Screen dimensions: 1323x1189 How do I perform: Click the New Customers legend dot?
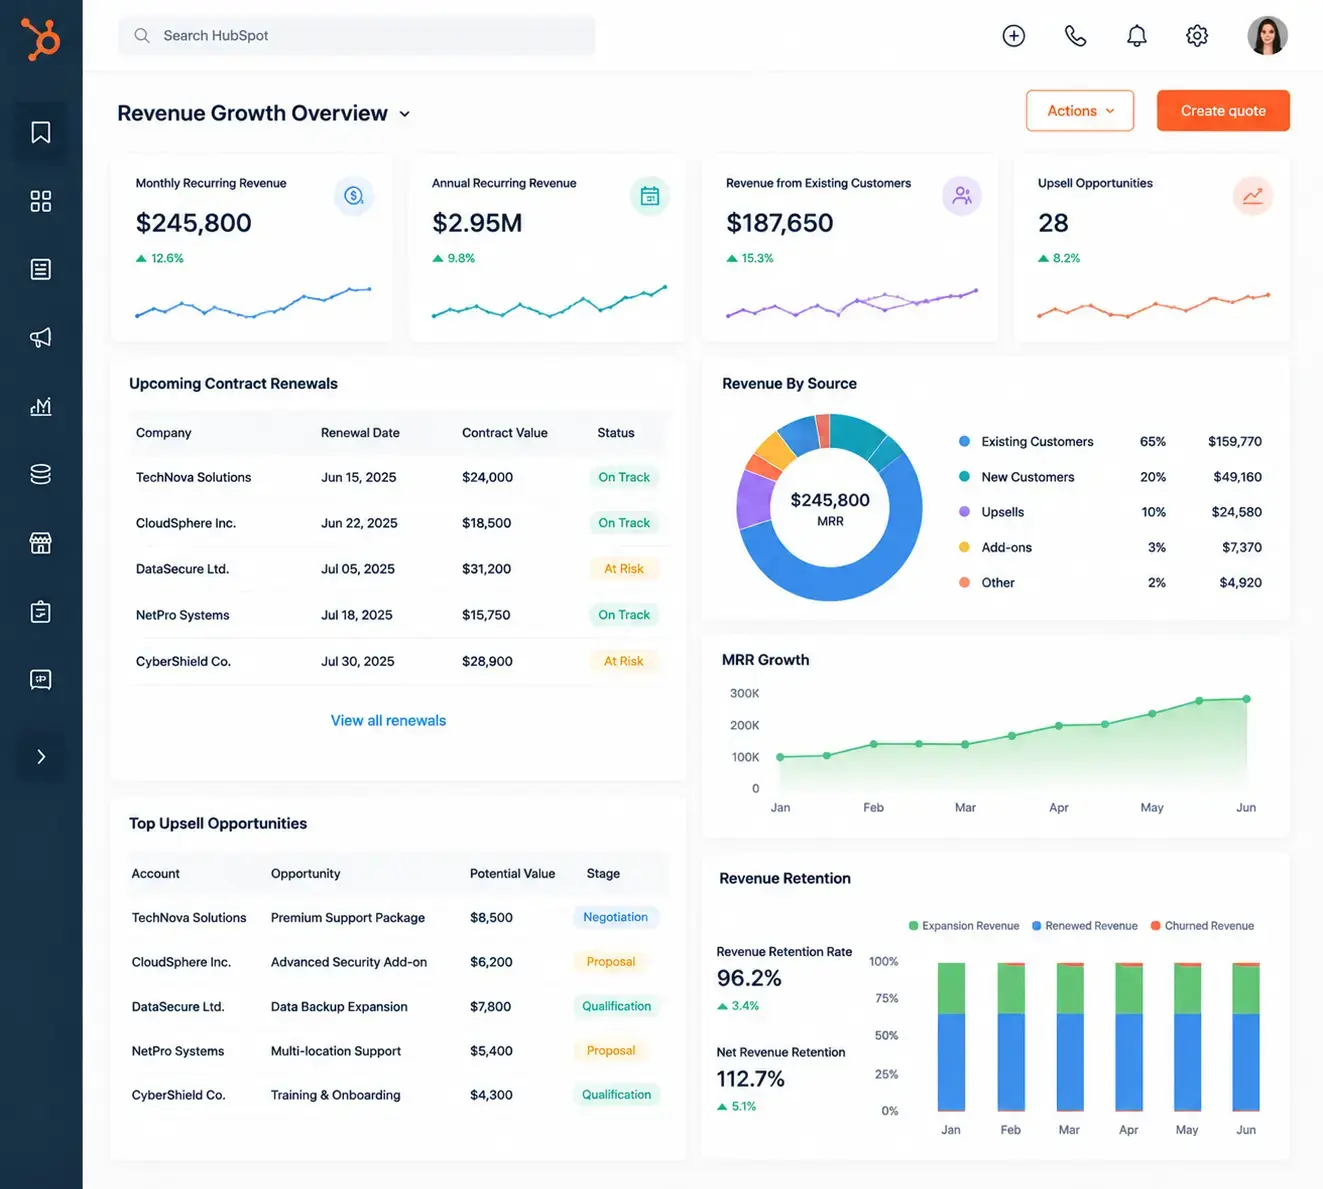pos(964,477)
